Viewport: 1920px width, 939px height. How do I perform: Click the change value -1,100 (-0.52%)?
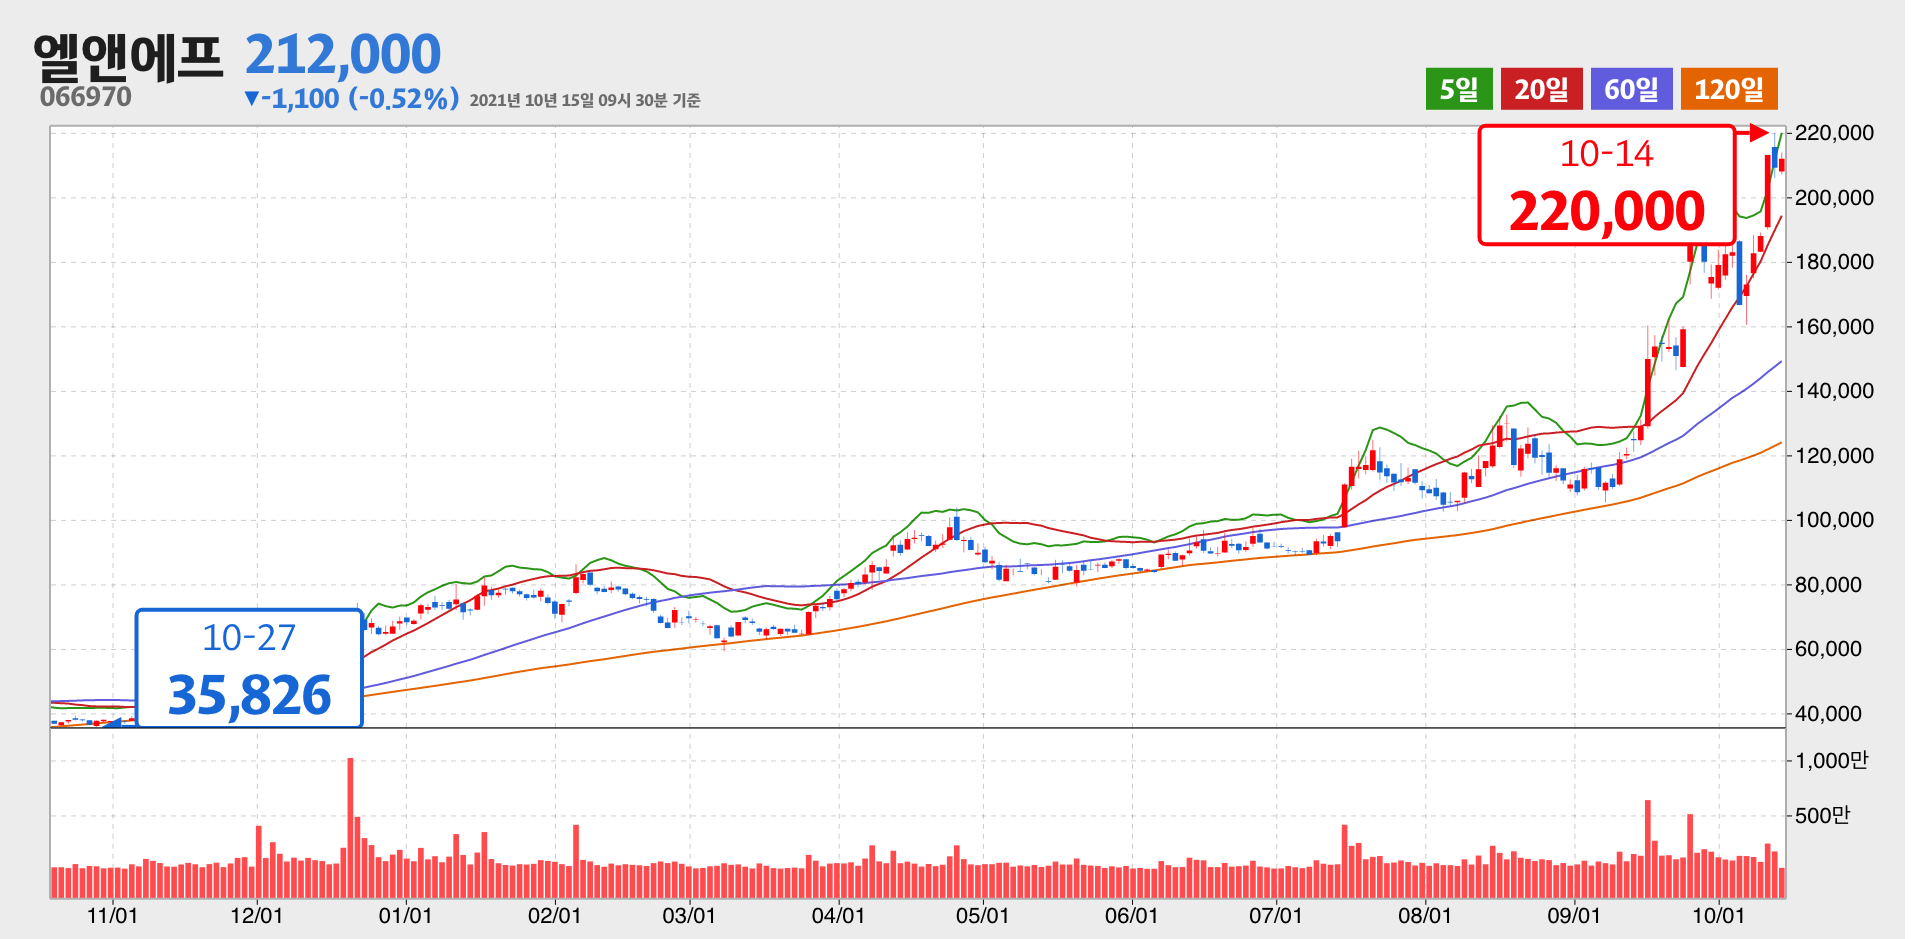360,98
